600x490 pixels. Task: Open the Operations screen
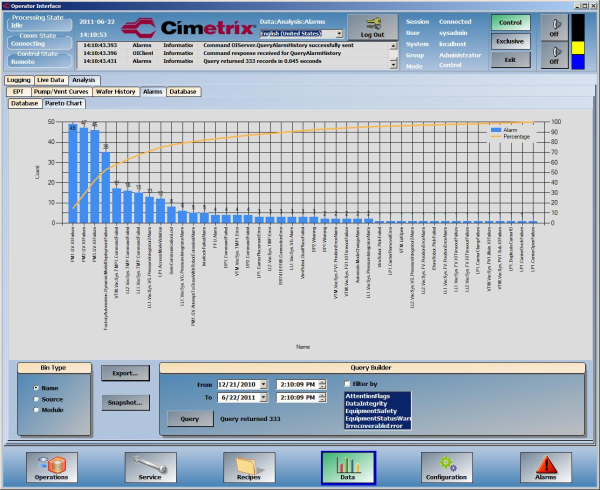52,467
